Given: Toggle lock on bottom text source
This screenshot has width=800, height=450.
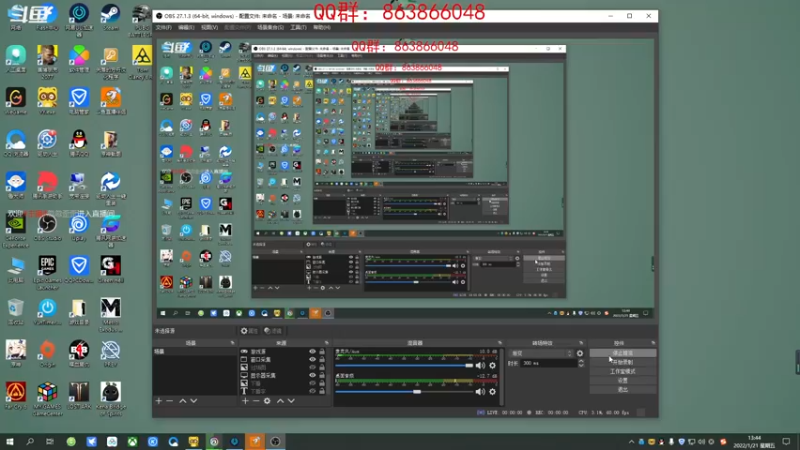Looking at the screenshot, I should coord(322,391).
